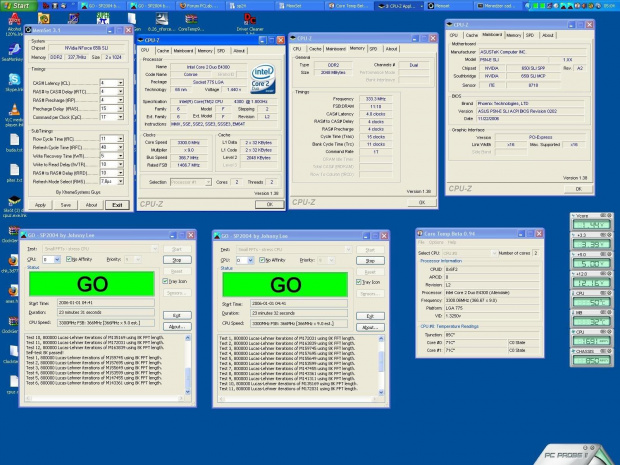Click the CHASSIS fan gauge in PC Probe
This screenshot has width=620, height=465.
click(592, 357)
